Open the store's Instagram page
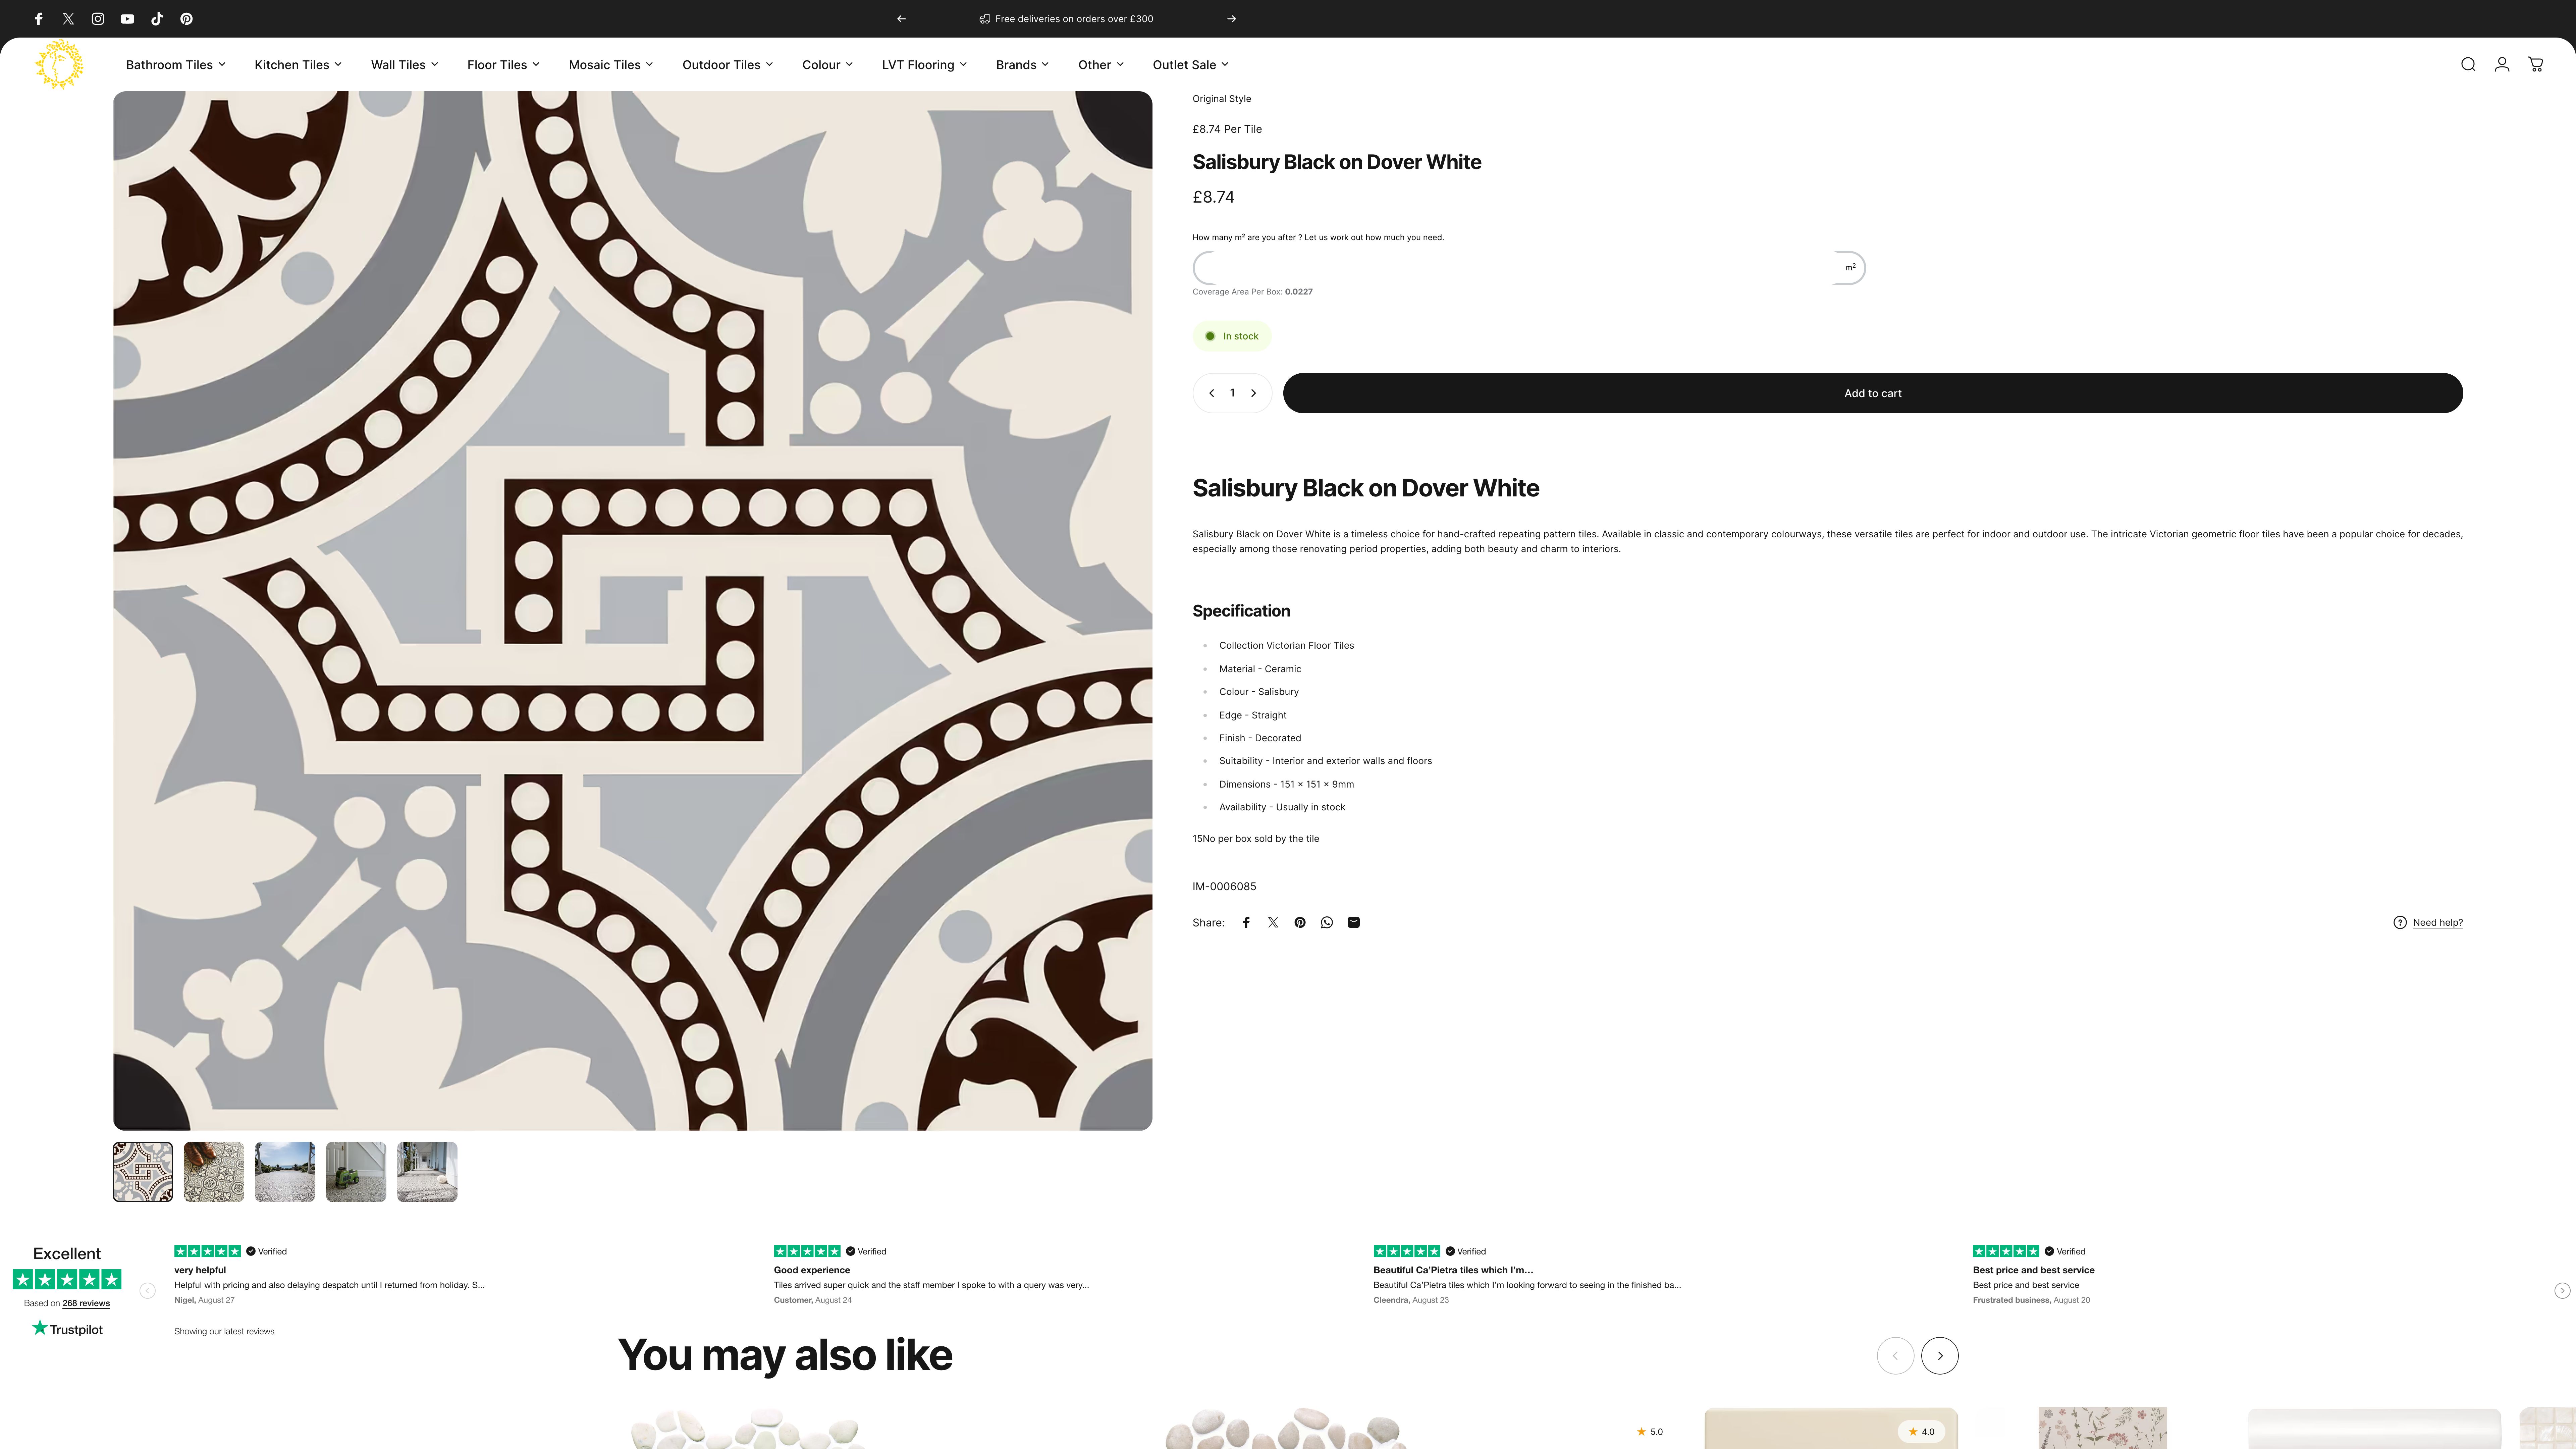Image resolution: width=2576 pixels, height=1449 pixels. tap(97, 18)
